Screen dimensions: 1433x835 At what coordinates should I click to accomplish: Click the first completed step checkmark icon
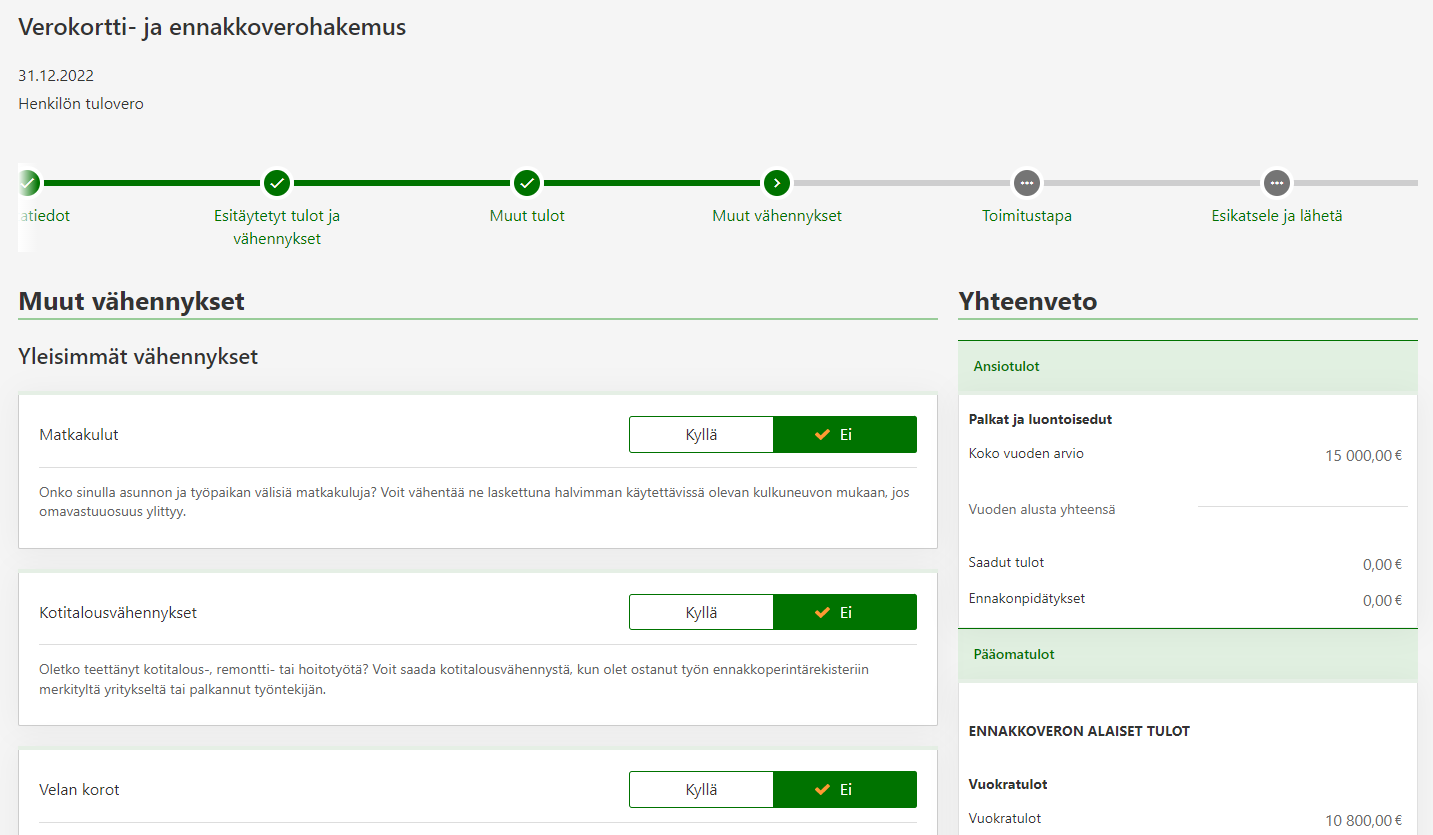tap(28, 183)
